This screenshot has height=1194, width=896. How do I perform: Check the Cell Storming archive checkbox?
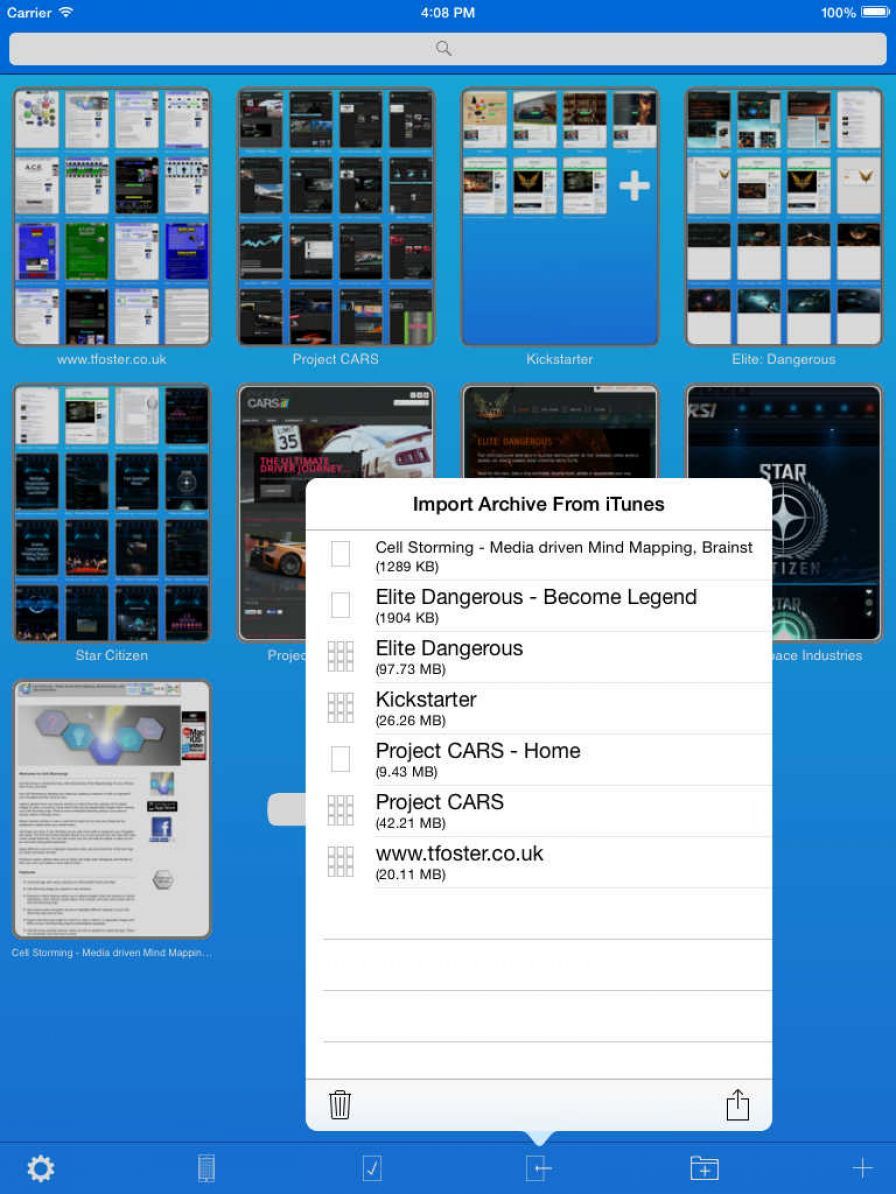pos(340,554)
